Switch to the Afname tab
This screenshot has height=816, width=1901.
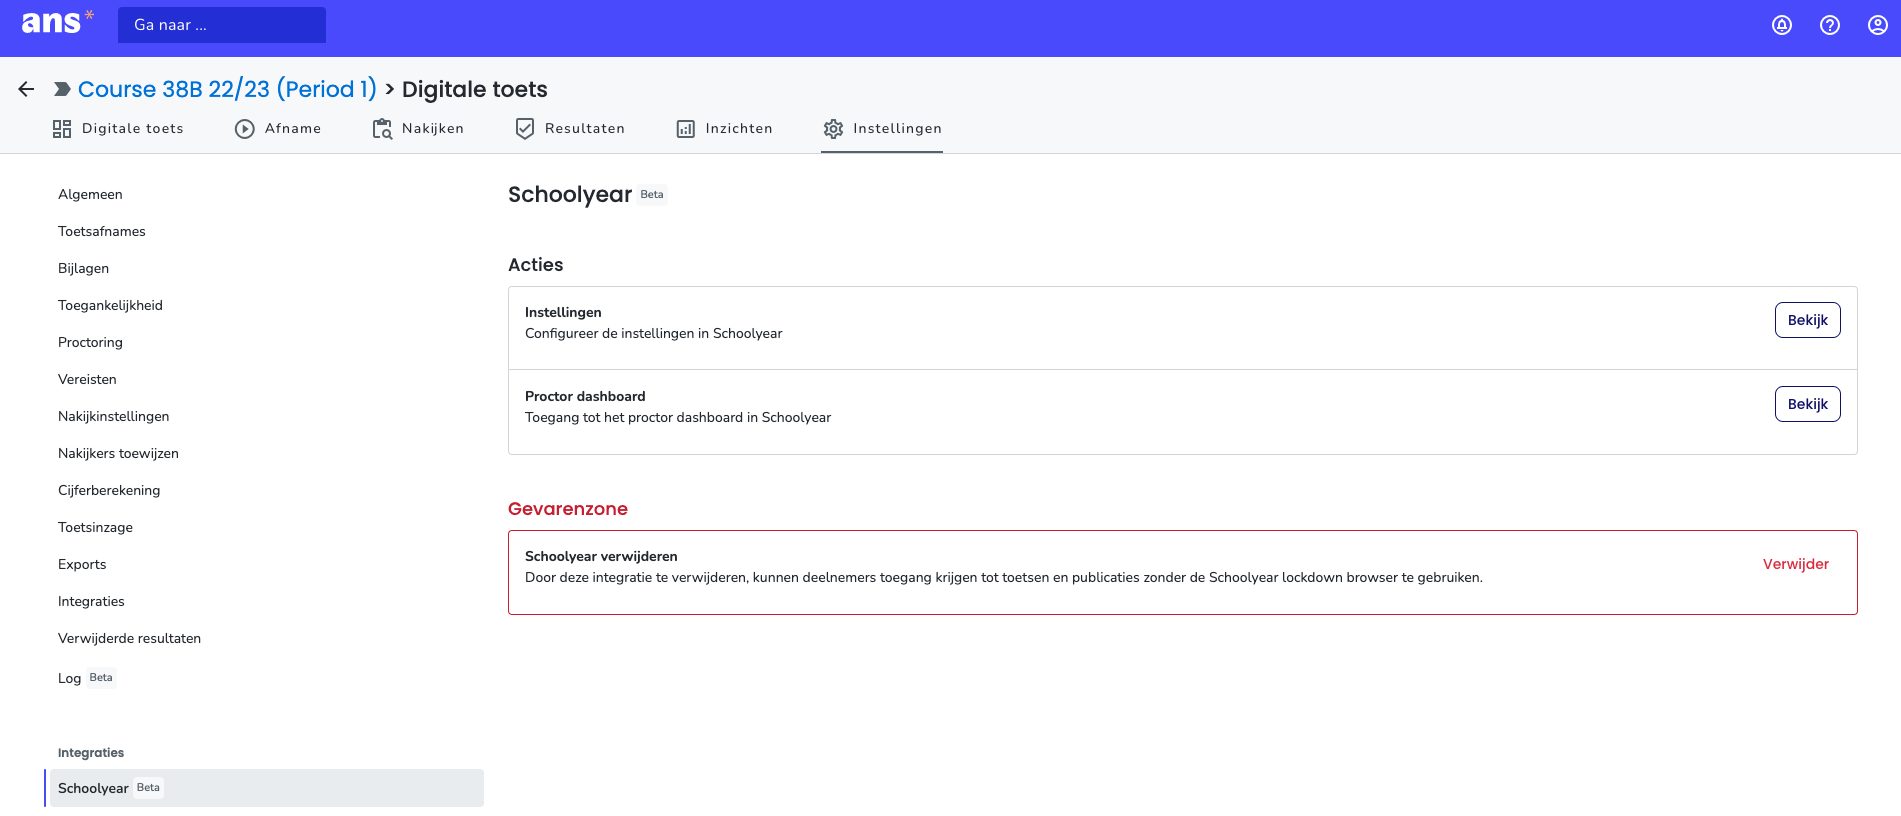278,129
